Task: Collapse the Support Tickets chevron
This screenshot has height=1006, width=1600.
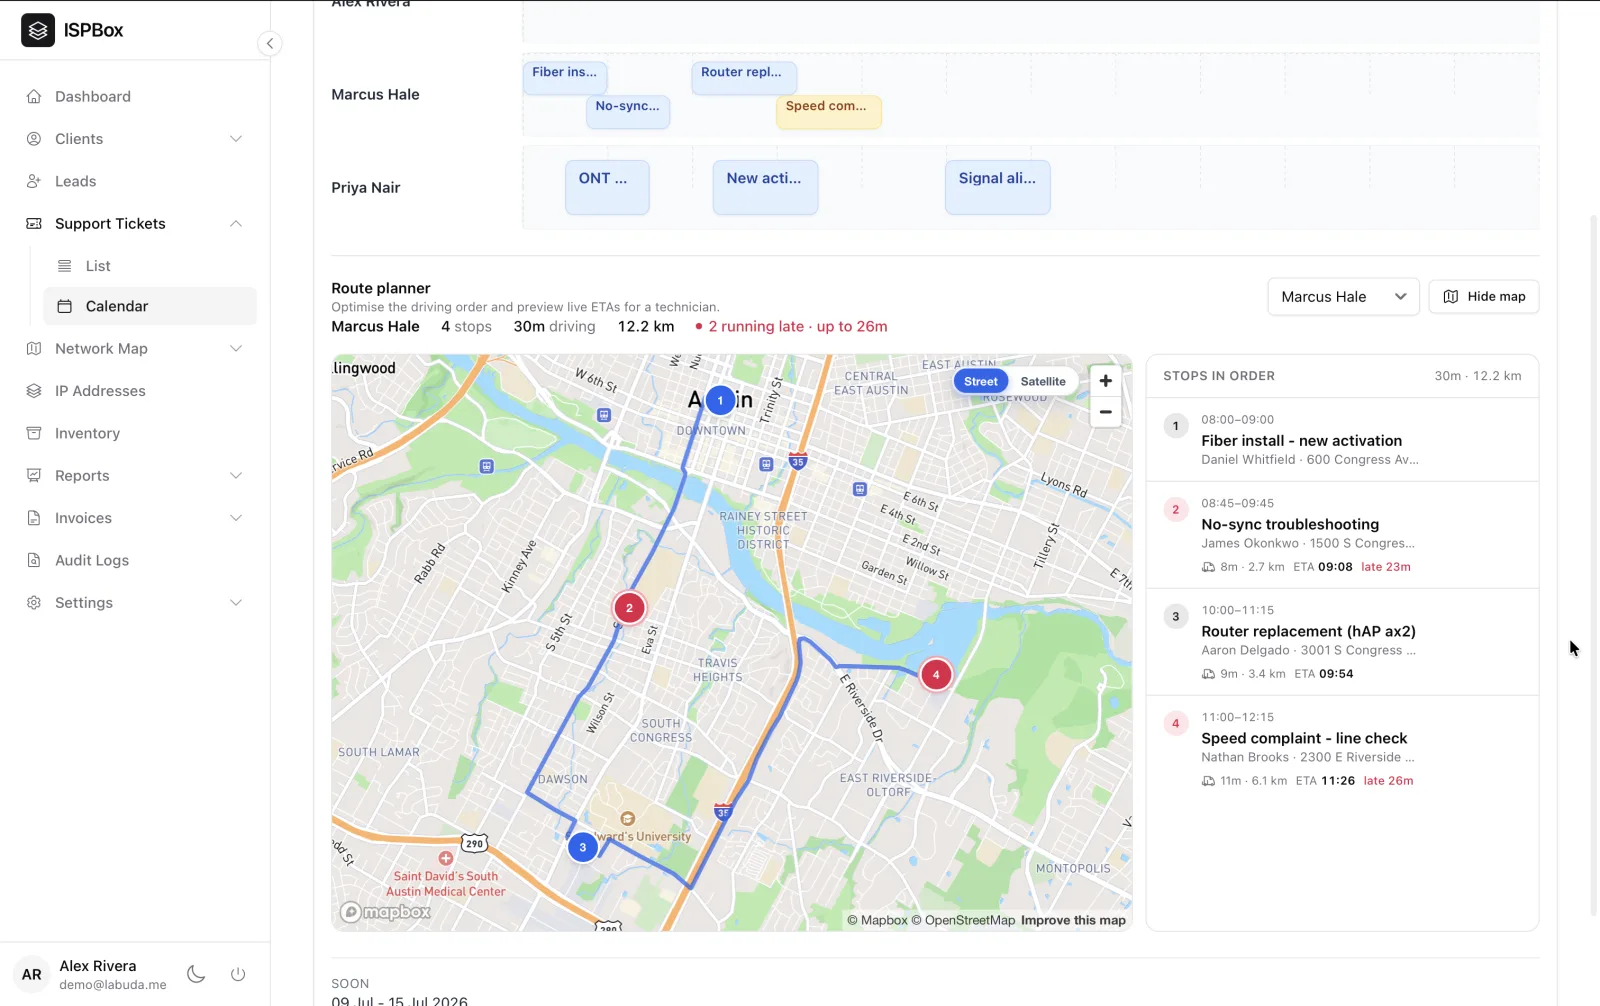Action: 236,224
